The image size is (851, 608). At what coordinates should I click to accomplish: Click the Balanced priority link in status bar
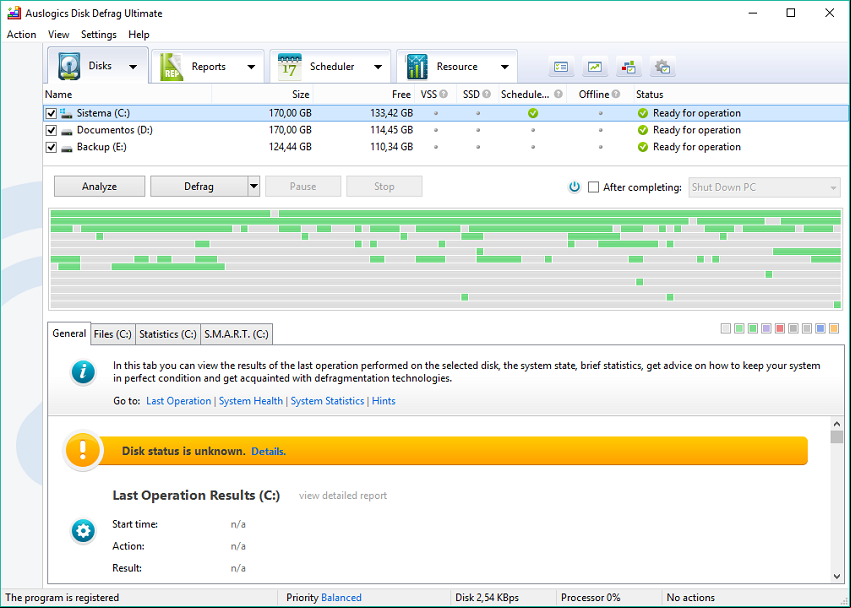[341, 598]
